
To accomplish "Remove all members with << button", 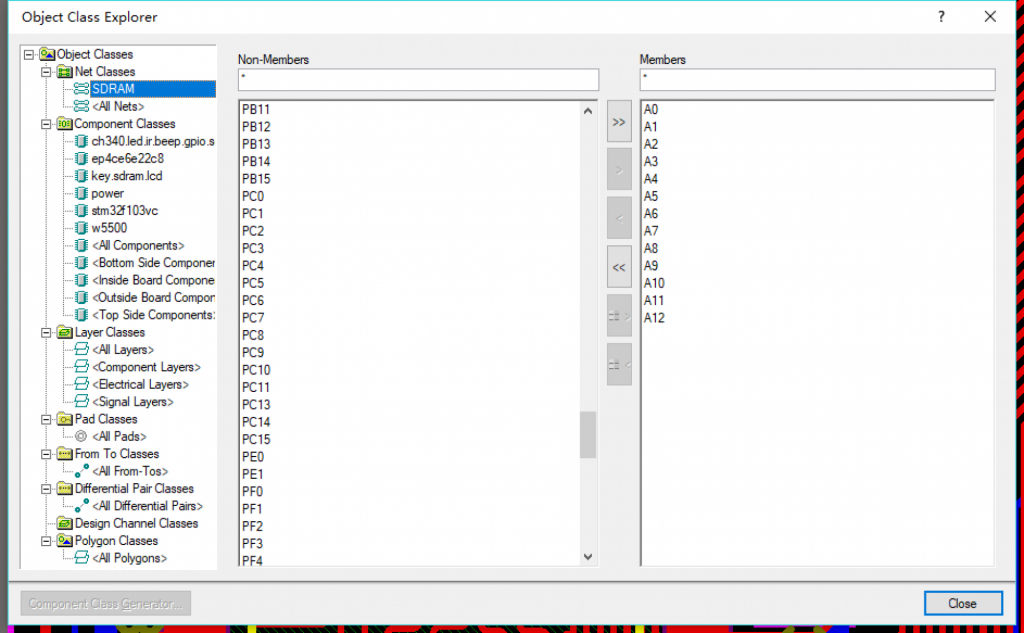I will [x=619, y=267].
